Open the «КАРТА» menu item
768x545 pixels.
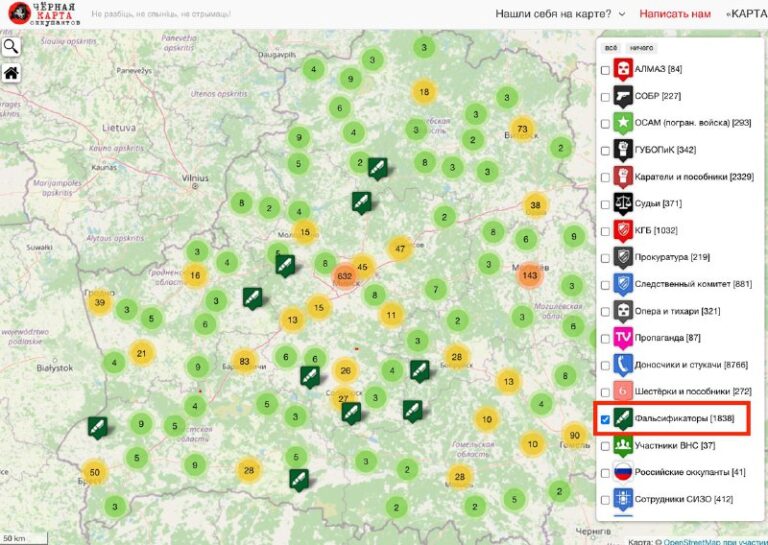pyautogui.click(x=746, y=14)
